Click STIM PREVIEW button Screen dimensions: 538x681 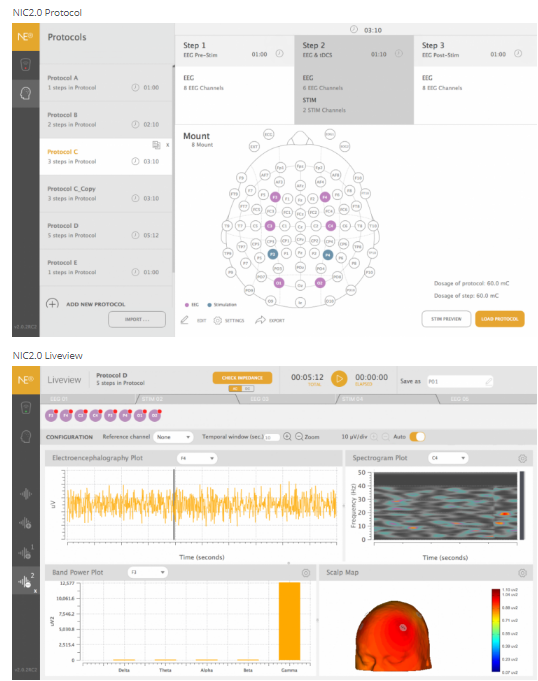coord(446,319)
